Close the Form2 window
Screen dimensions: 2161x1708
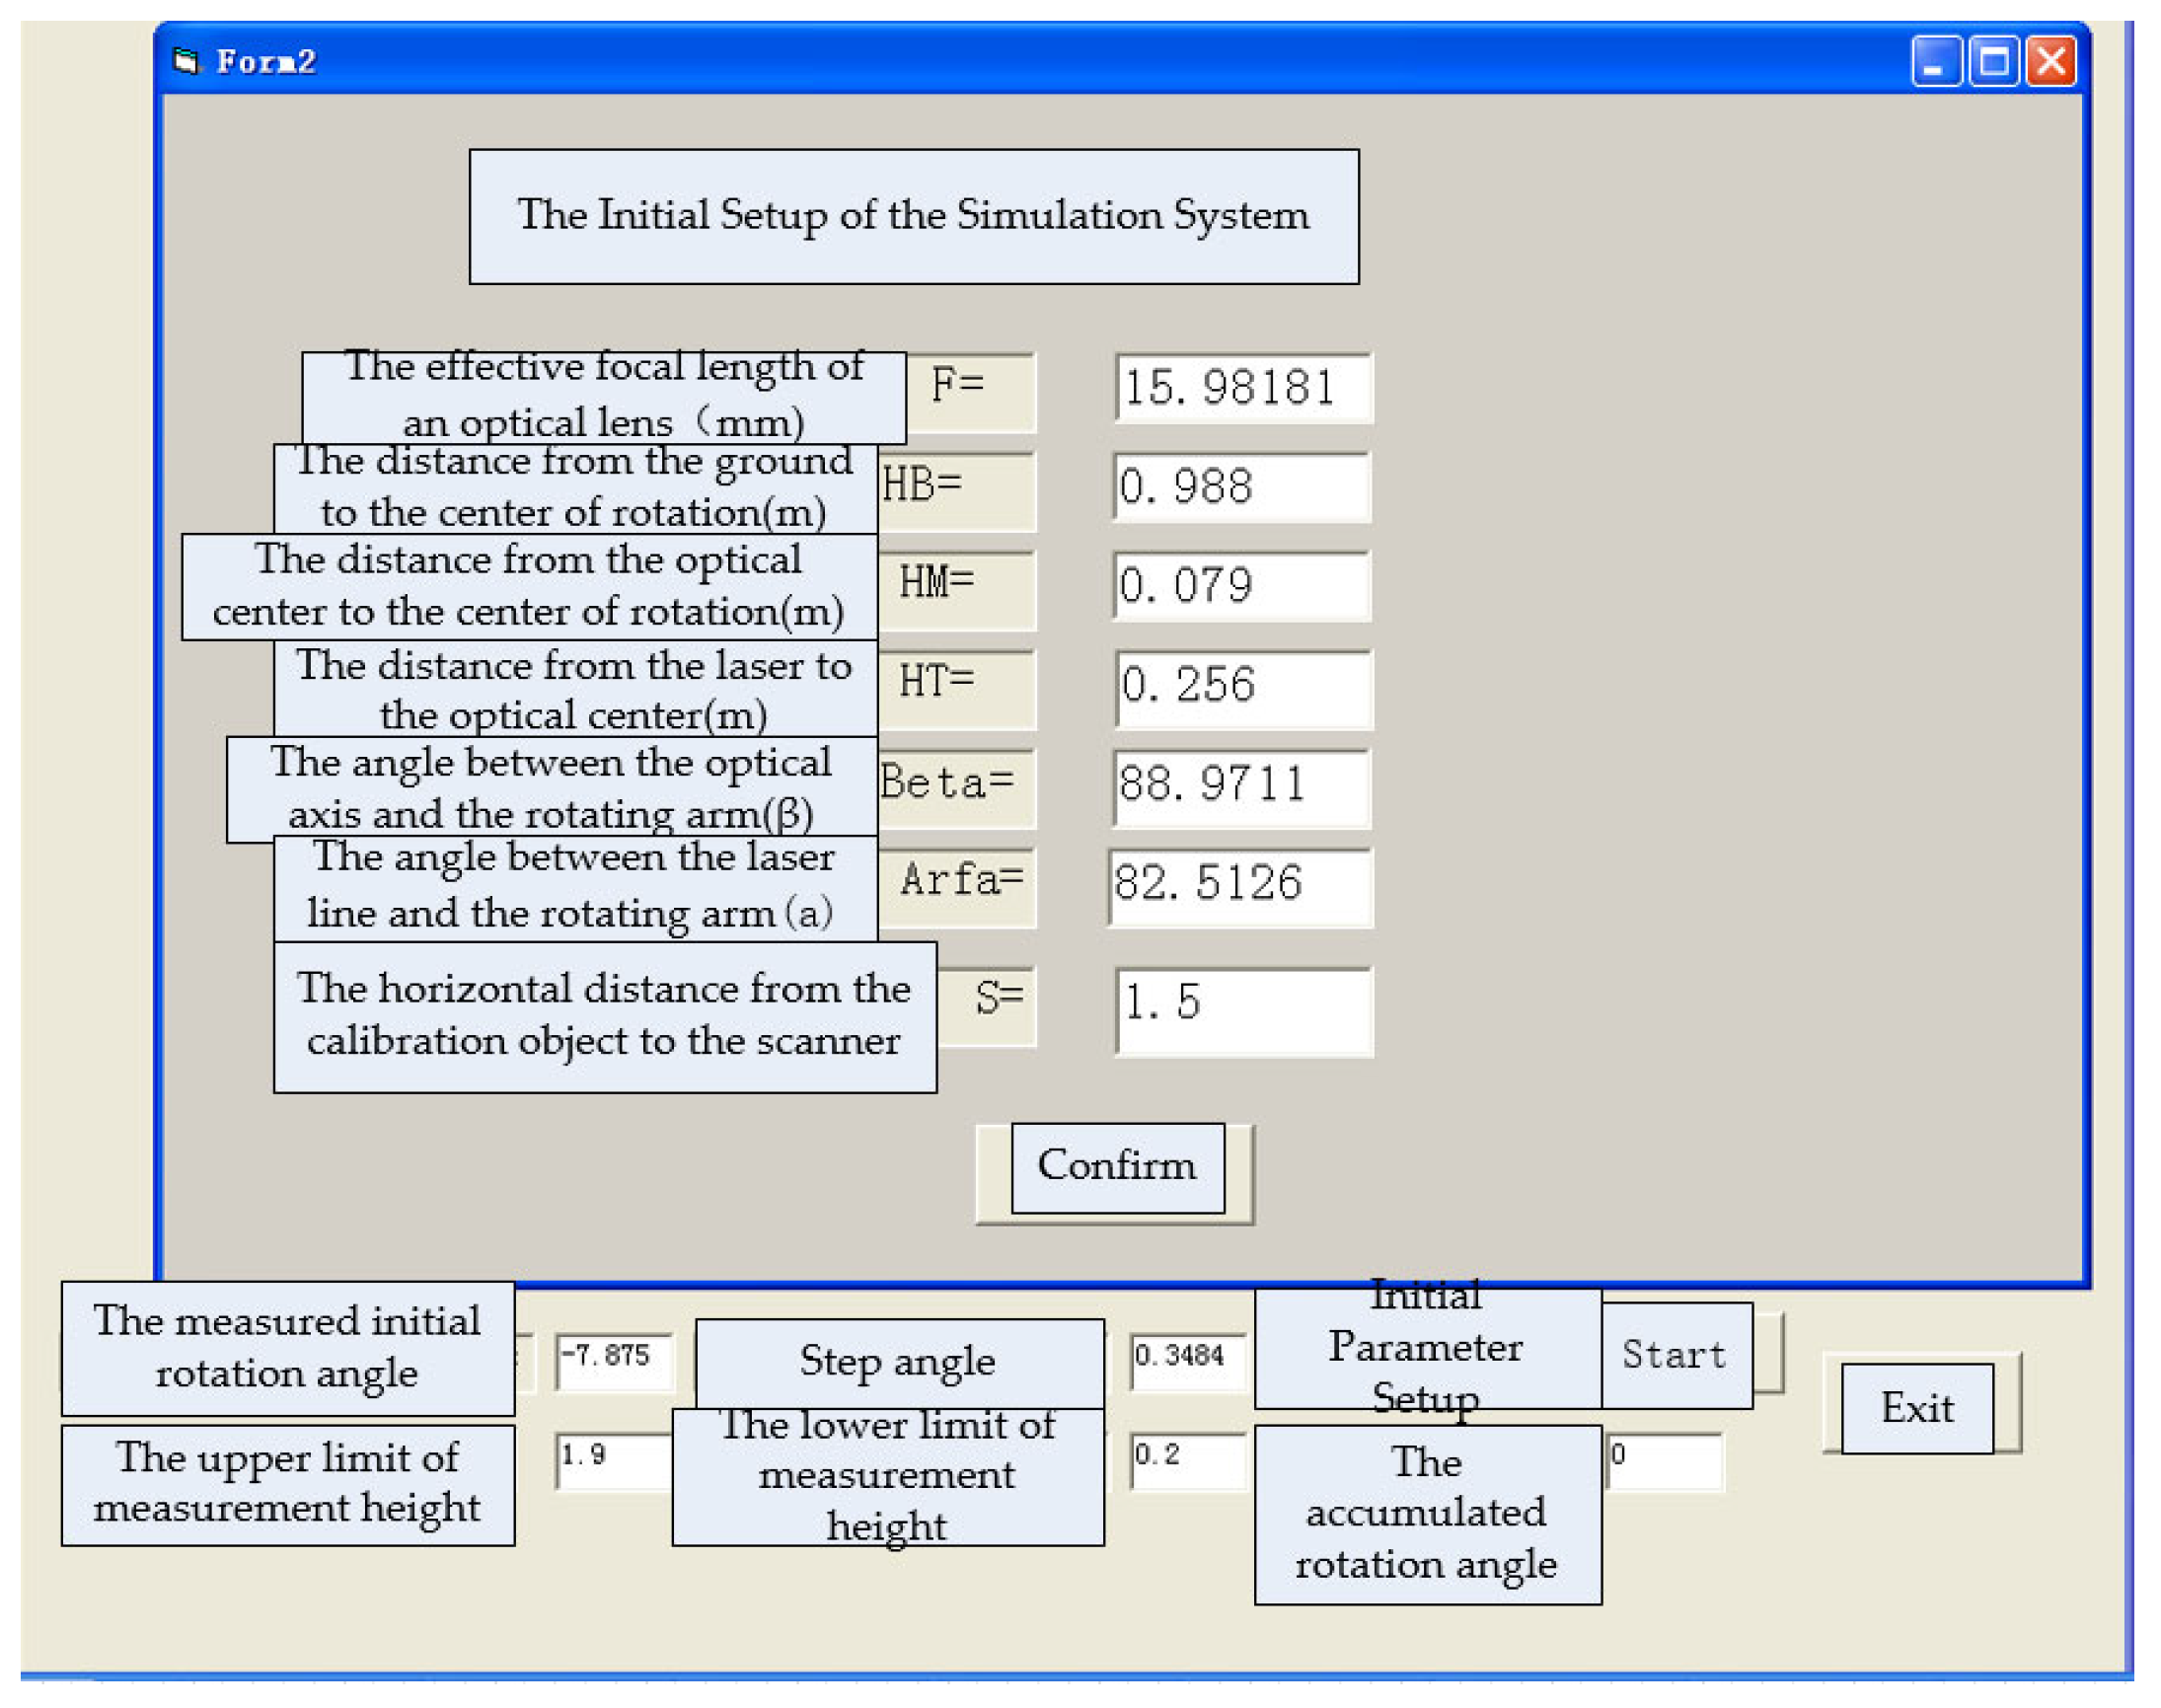click(2051, 62)
